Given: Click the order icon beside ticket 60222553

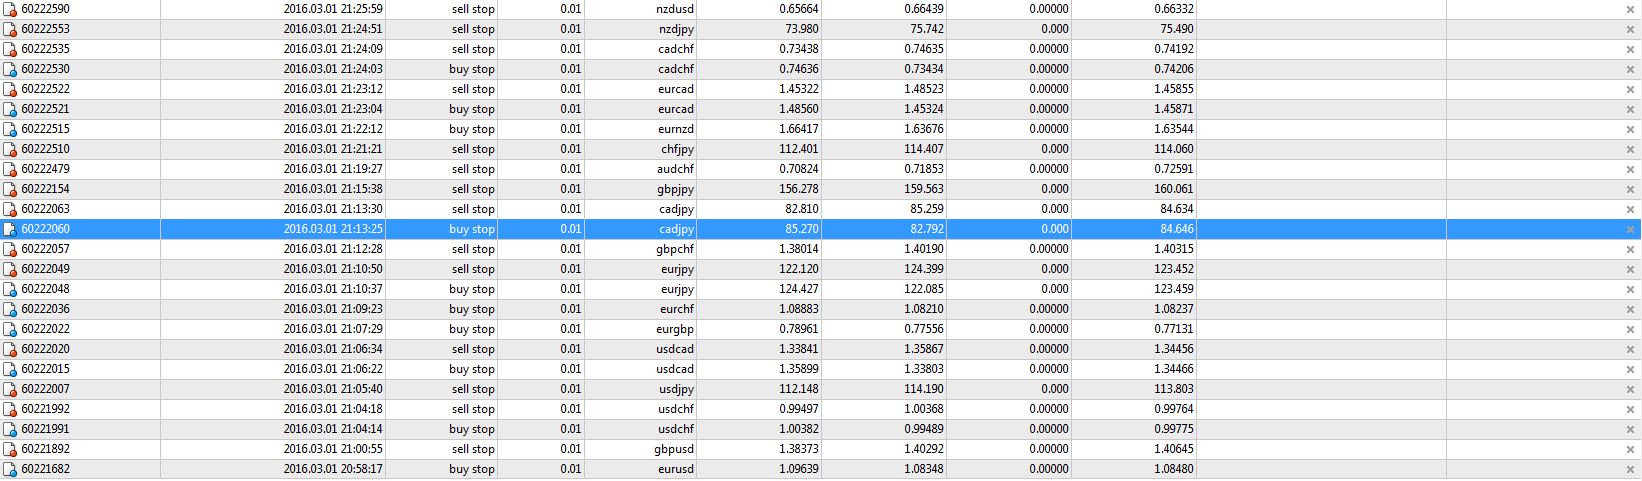Looking at the screenshot, I should [10, 29].
